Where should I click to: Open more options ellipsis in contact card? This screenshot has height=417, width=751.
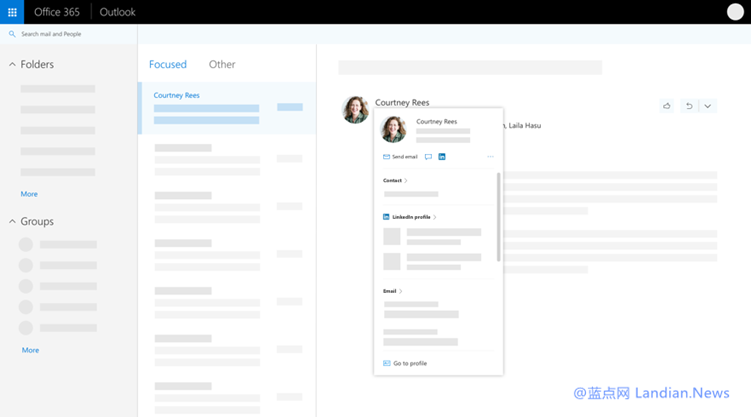pos(490,157)
